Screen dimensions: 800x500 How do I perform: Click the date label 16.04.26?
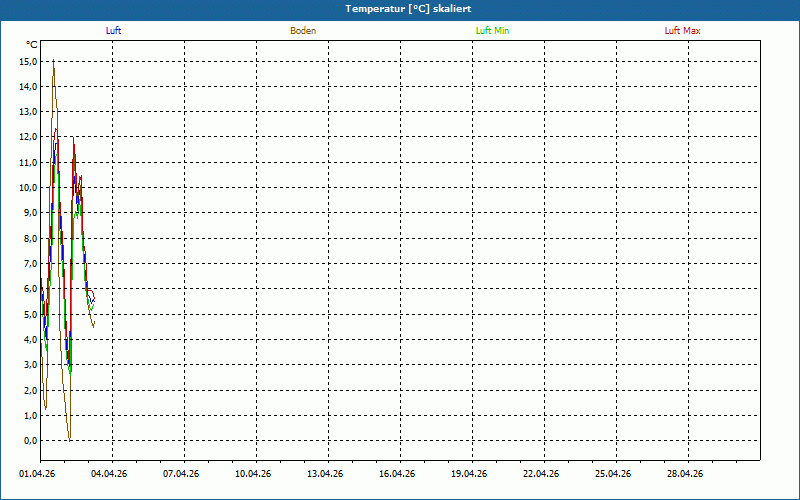point(397,474)
